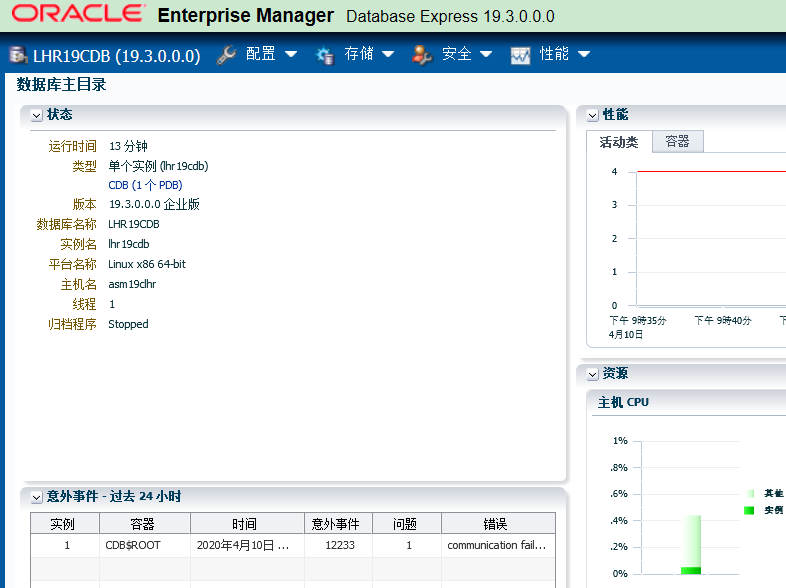Image resolution: width=786 pixels, height=588 pixels.
Task: Click the Oracle logo
Action: coord(78,14)
